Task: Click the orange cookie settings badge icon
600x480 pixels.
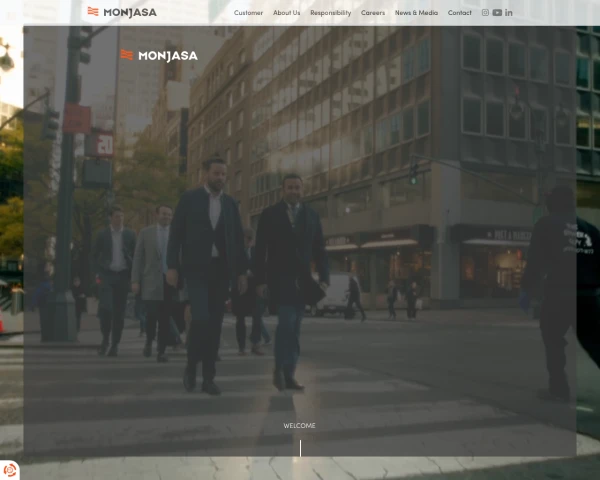Action: [x=10, y=470]
